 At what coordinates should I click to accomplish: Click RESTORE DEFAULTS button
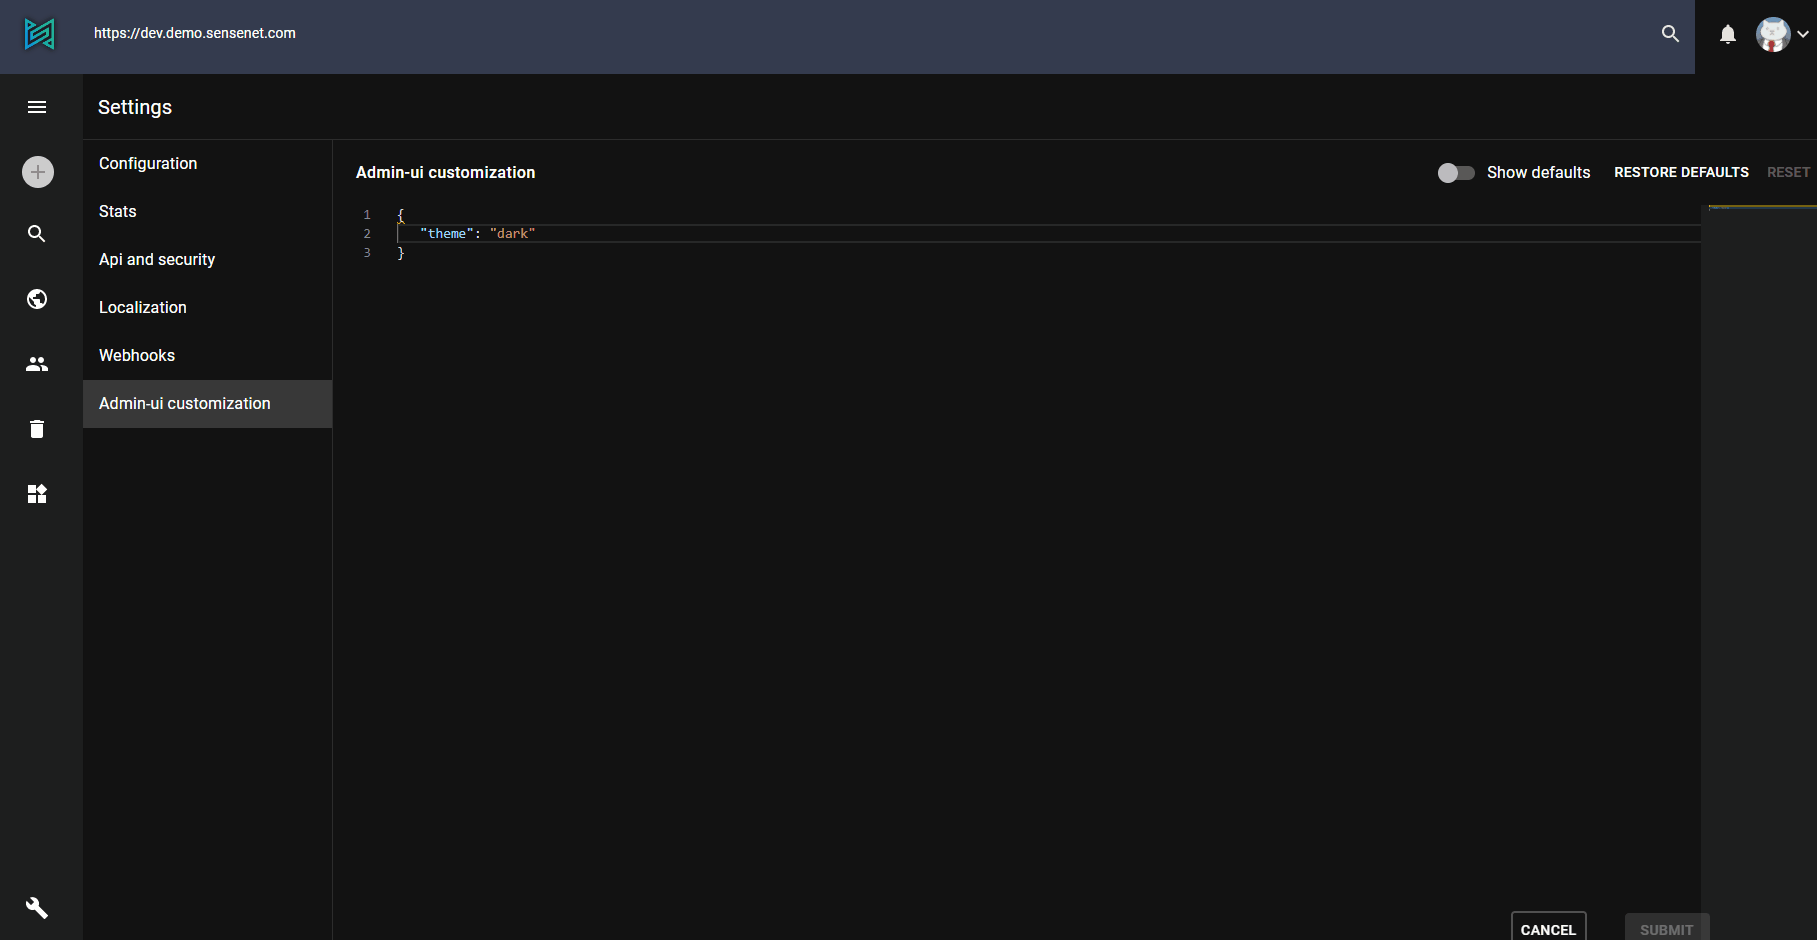pos(1681,172)
